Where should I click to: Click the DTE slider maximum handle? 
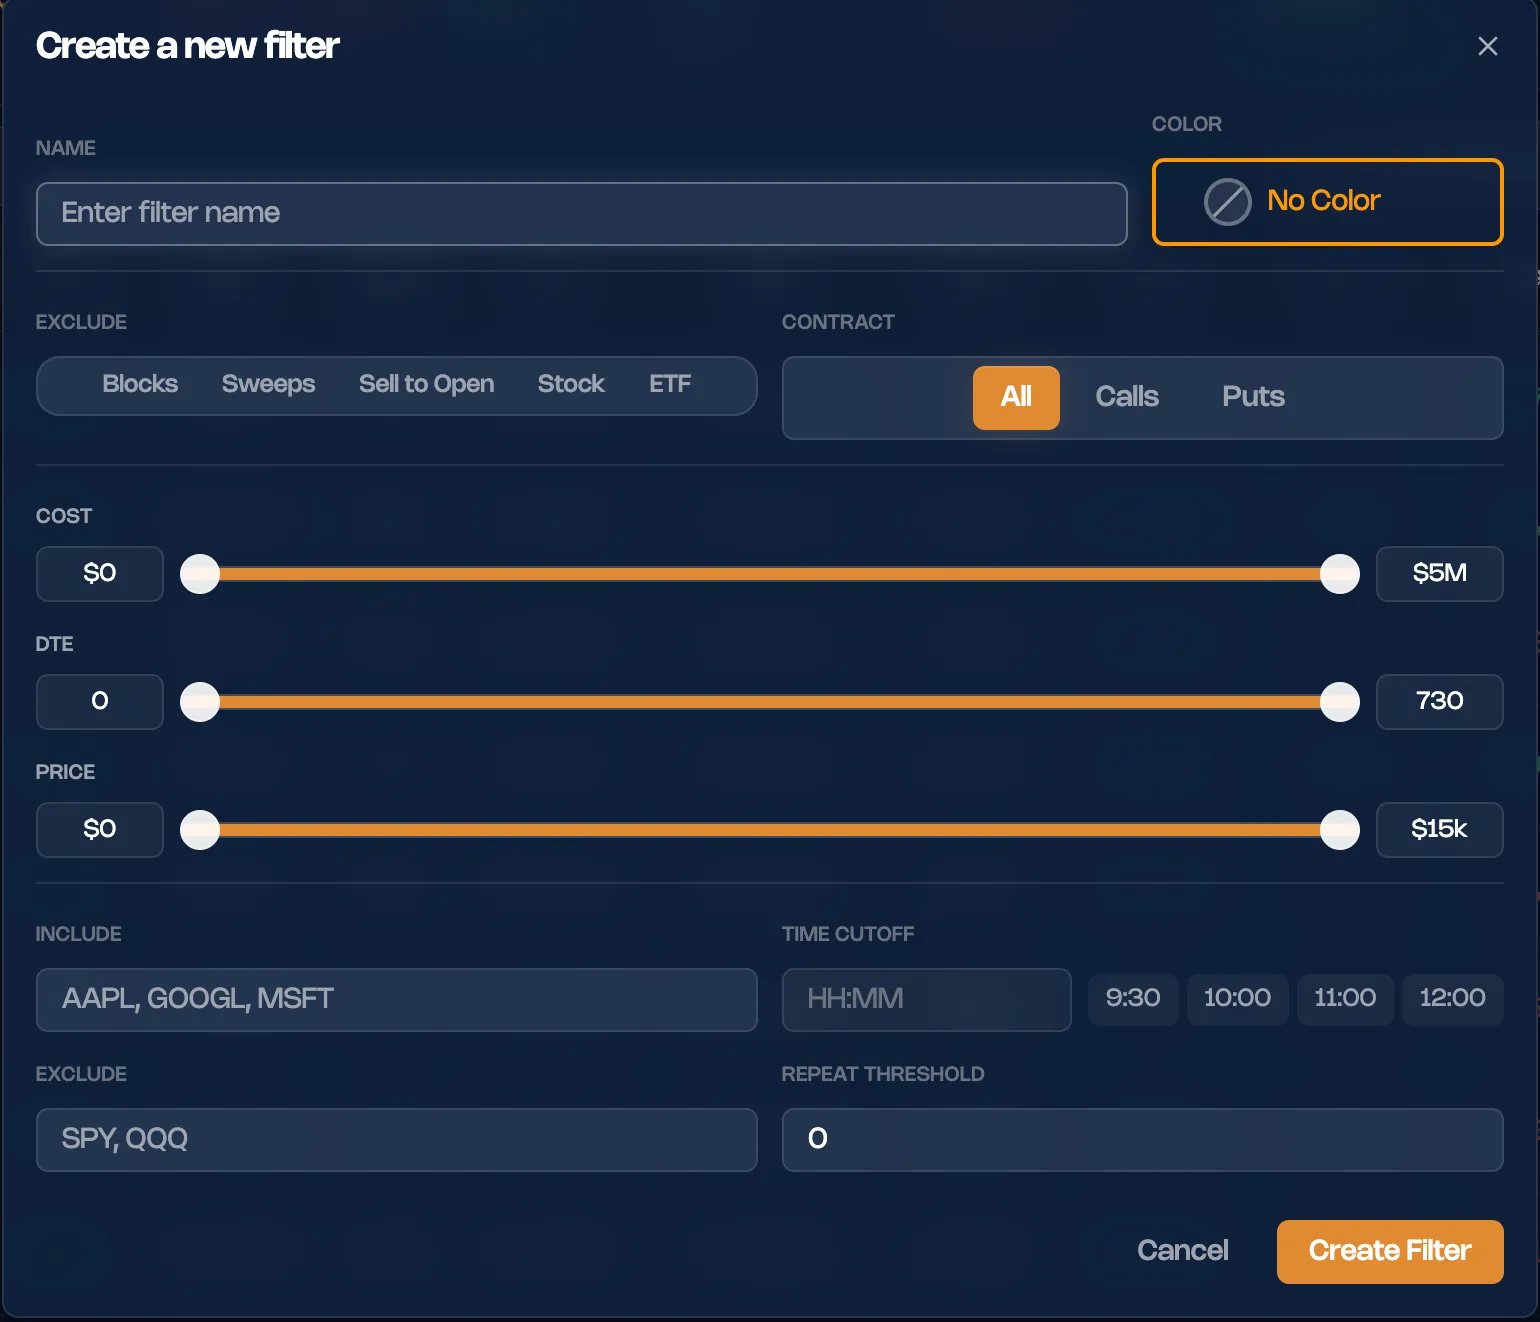1340,701
